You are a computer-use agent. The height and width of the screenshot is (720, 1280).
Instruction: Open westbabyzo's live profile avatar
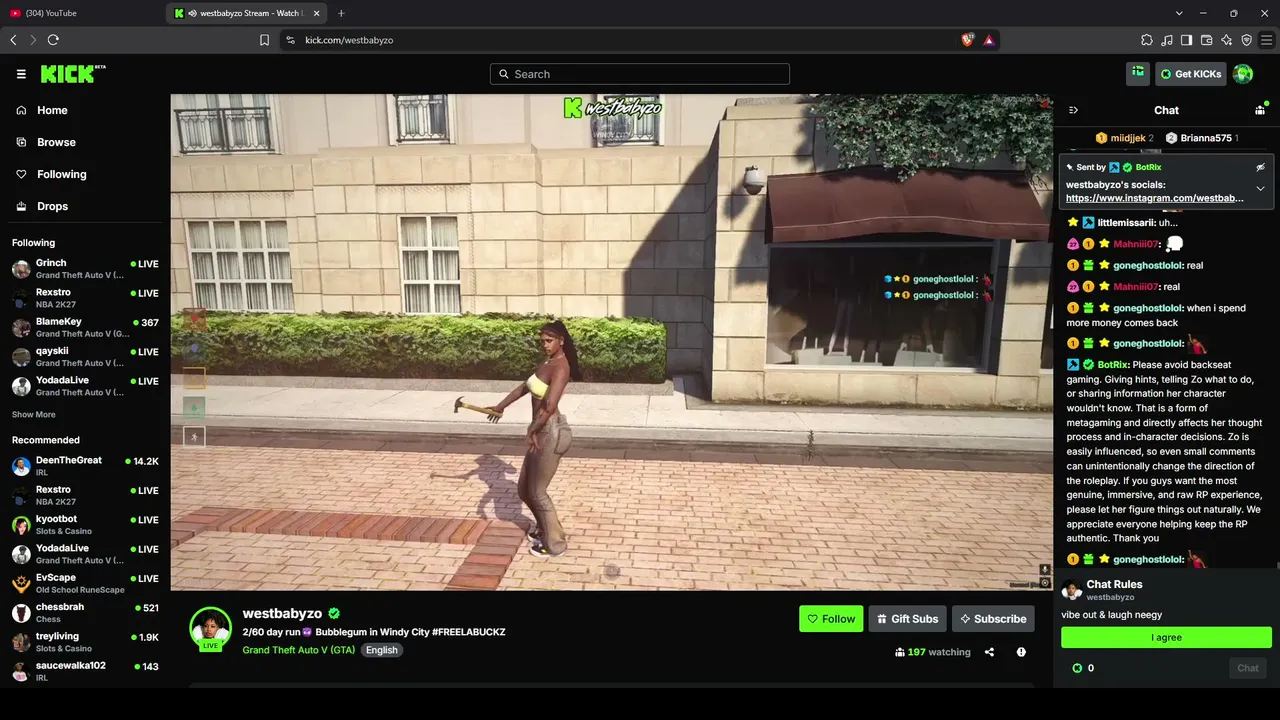point(211,628)
